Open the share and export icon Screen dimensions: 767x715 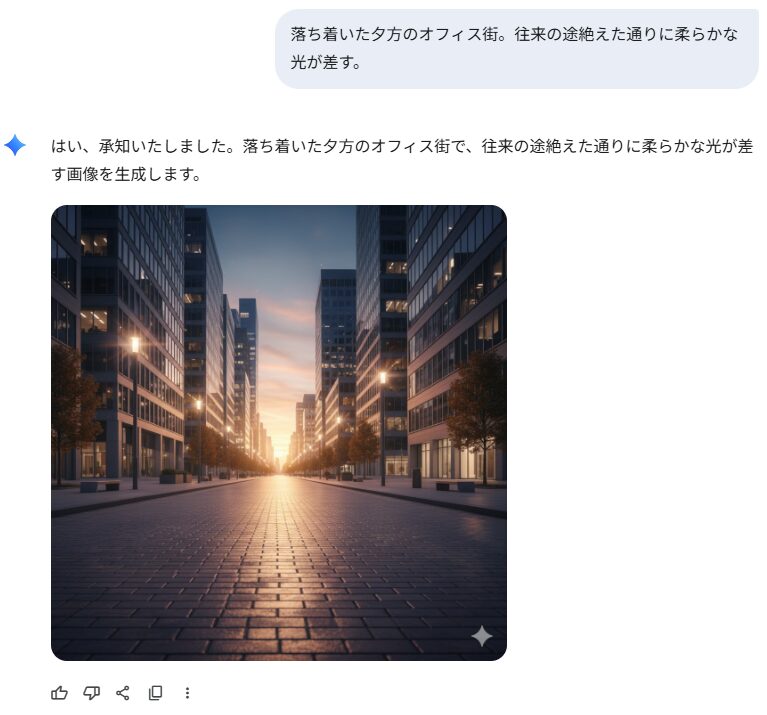tap(123, 693)
